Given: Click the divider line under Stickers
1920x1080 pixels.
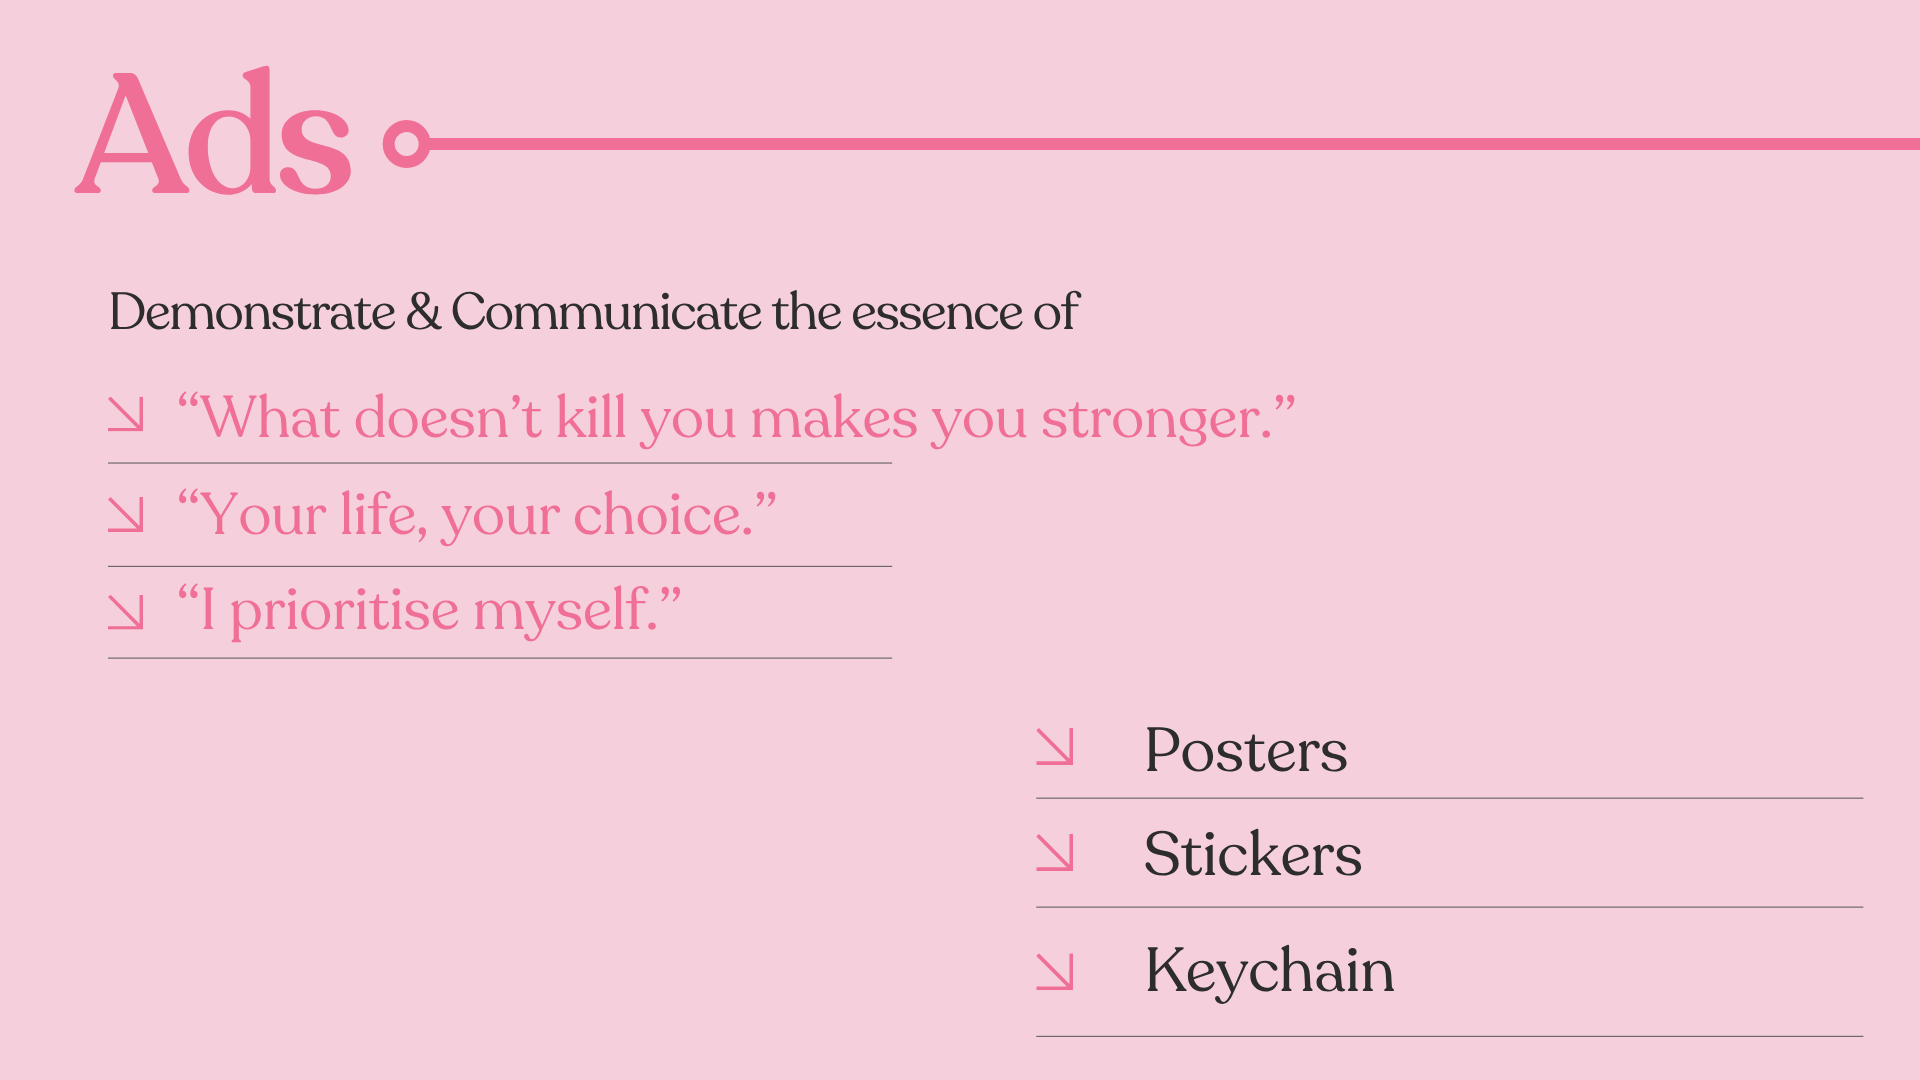Looking at the screenshot, I should point(1449,907).
